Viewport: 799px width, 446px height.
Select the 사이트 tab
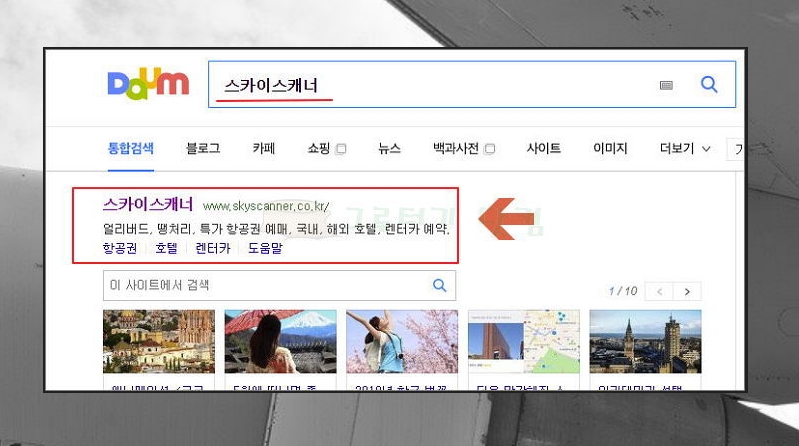(544, 148)
